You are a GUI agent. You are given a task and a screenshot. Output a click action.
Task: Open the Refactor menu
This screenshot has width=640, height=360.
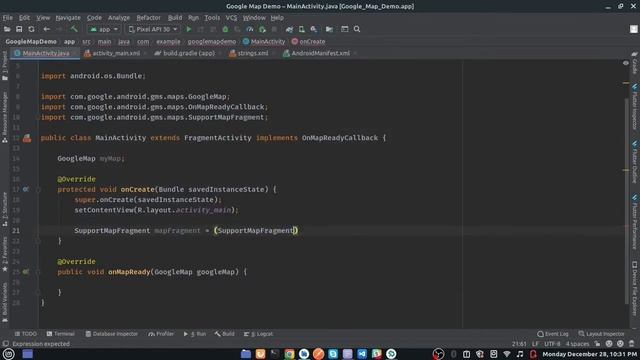point(148,18)
